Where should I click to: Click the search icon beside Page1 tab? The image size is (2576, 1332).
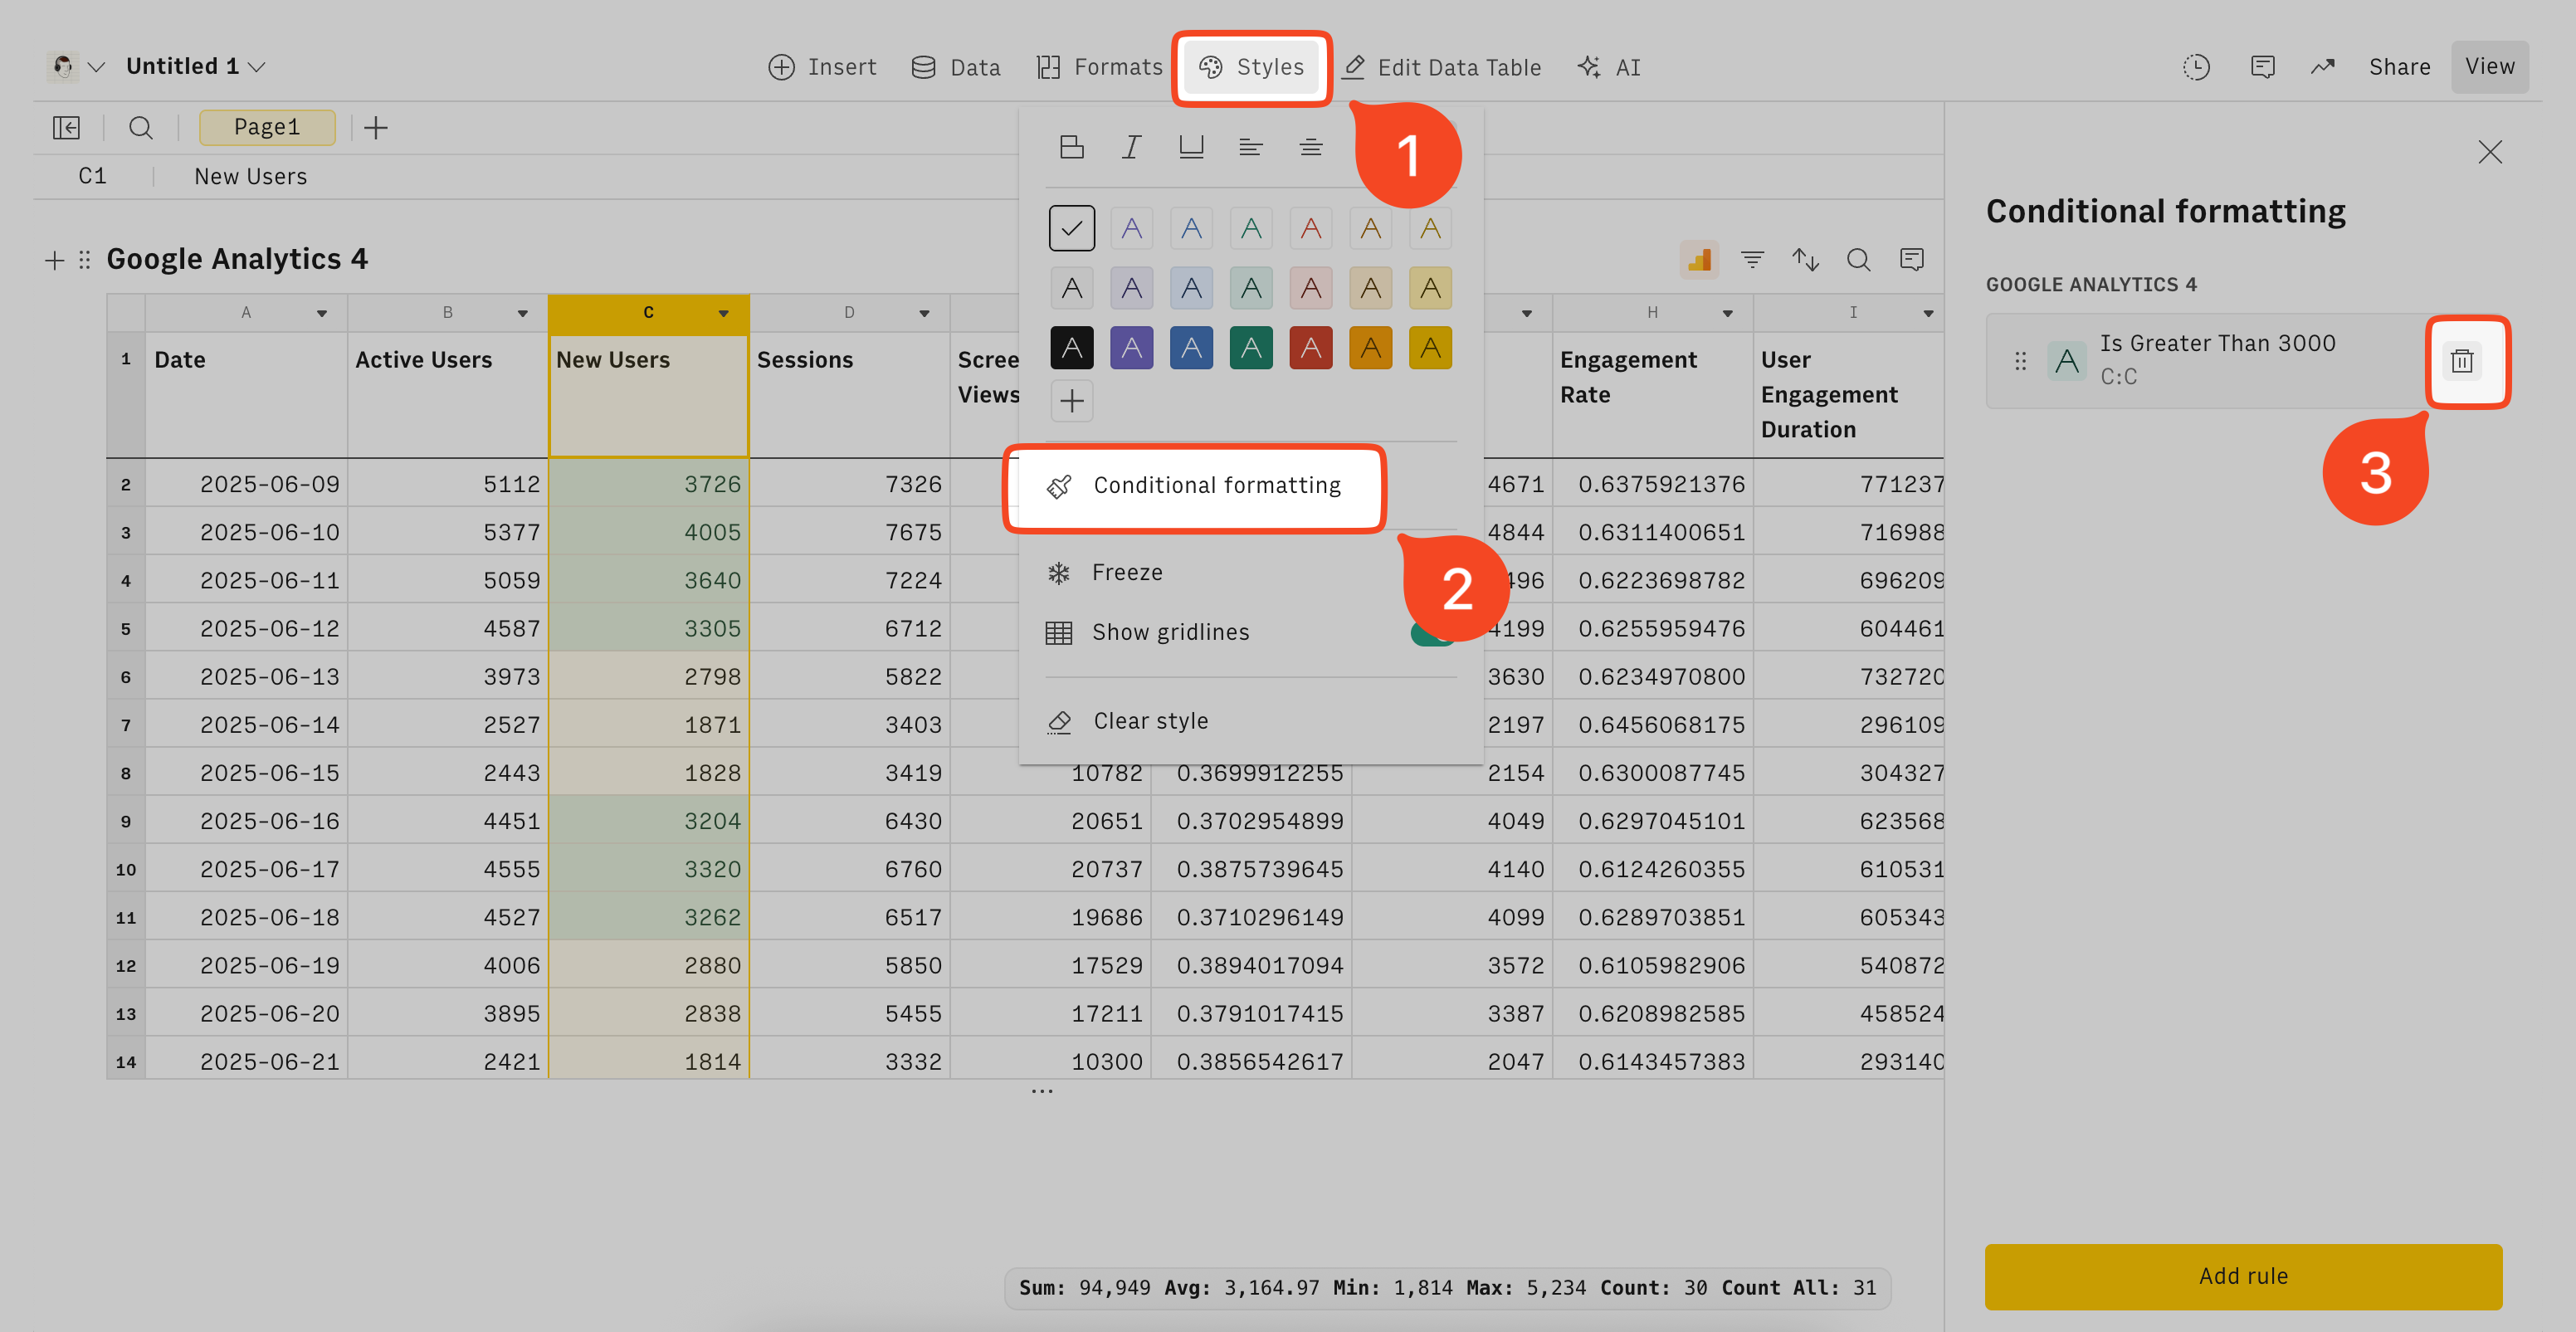click(141, 128)
